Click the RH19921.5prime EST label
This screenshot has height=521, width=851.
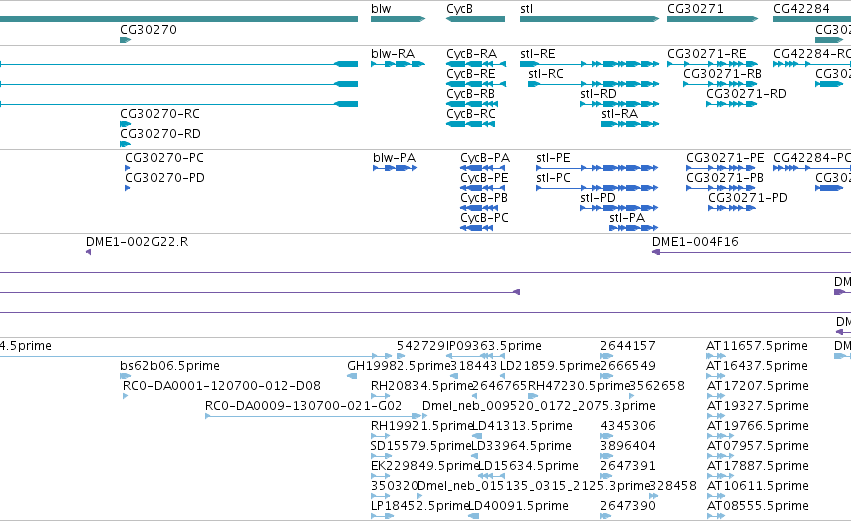[x=422, y=427]
